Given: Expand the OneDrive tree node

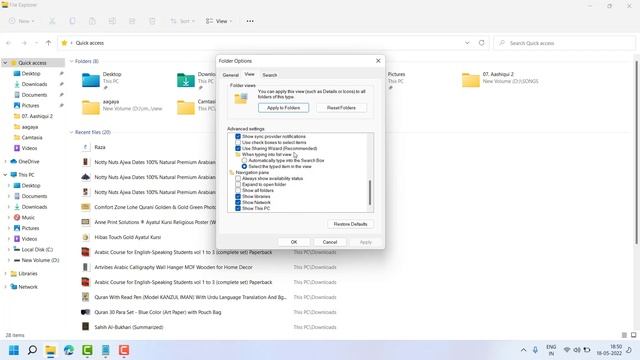Looking at the screenshot, I should tap(5, 162).
